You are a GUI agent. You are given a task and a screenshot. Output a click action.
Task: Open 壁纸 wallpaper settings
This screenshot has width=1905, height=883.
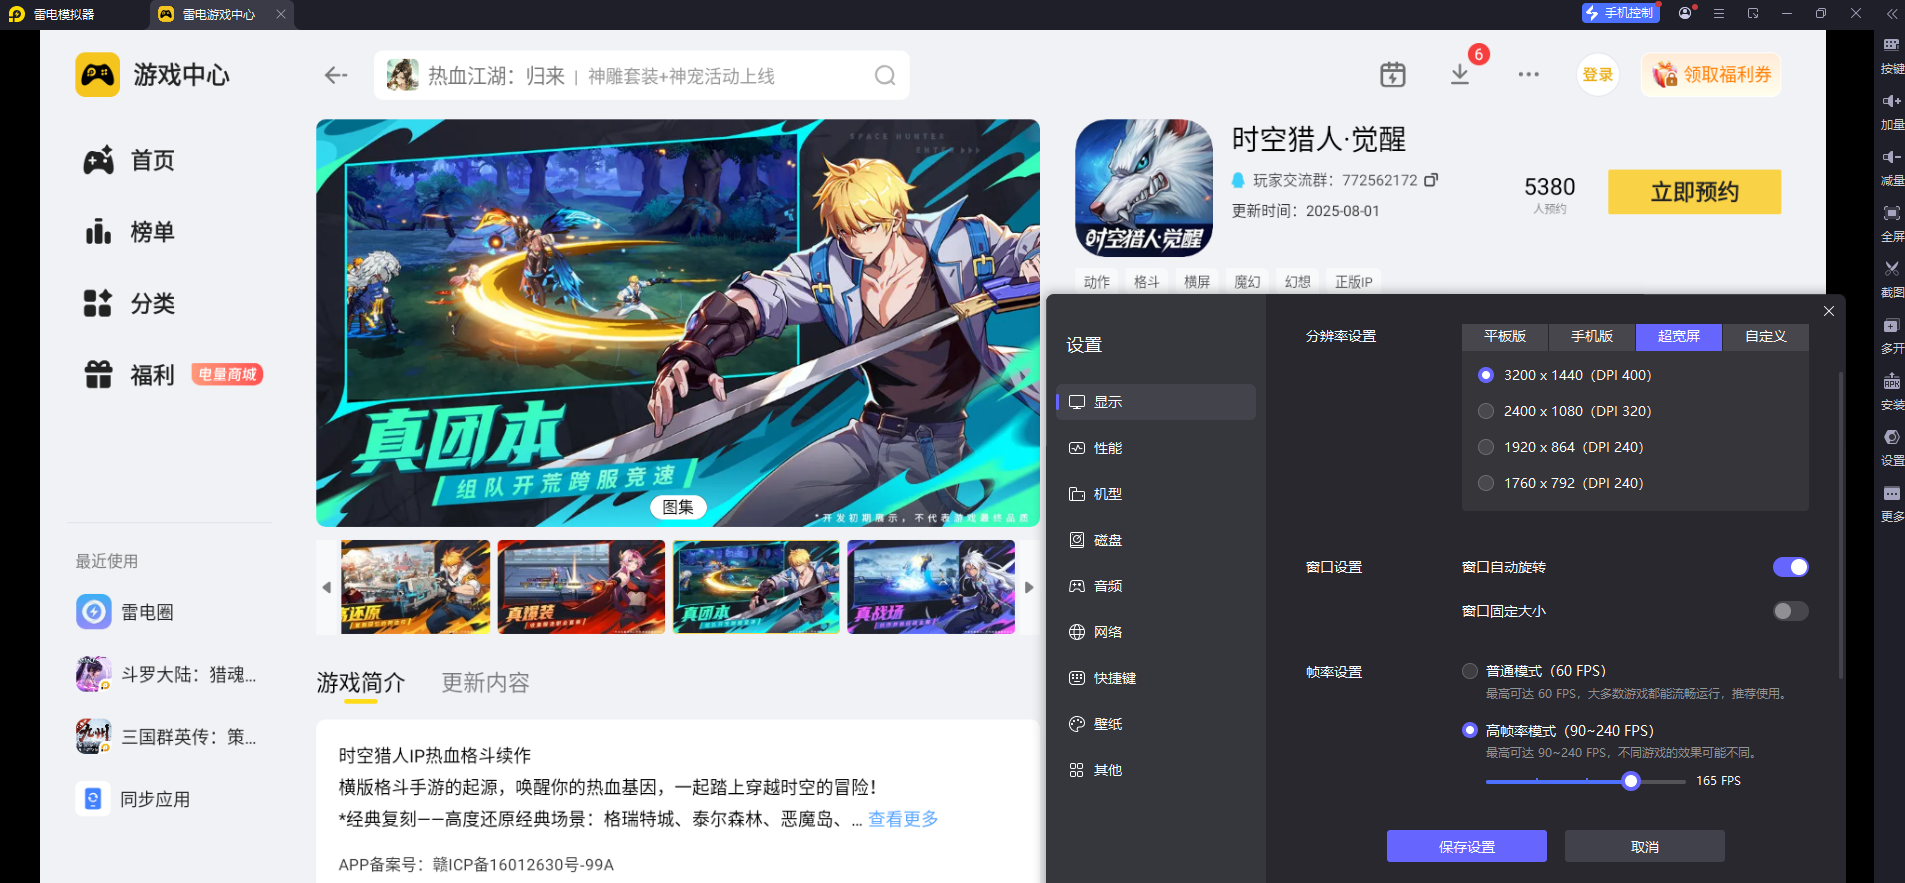point(1156,724)
